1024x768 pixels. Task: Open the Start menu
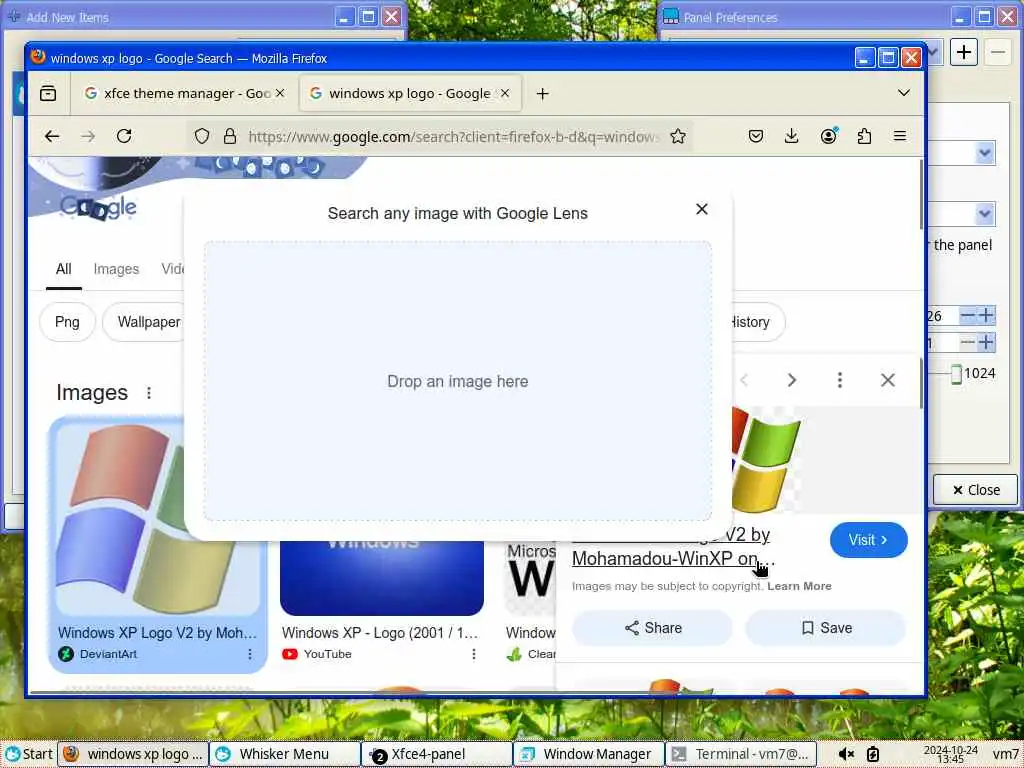click(29, 754)
